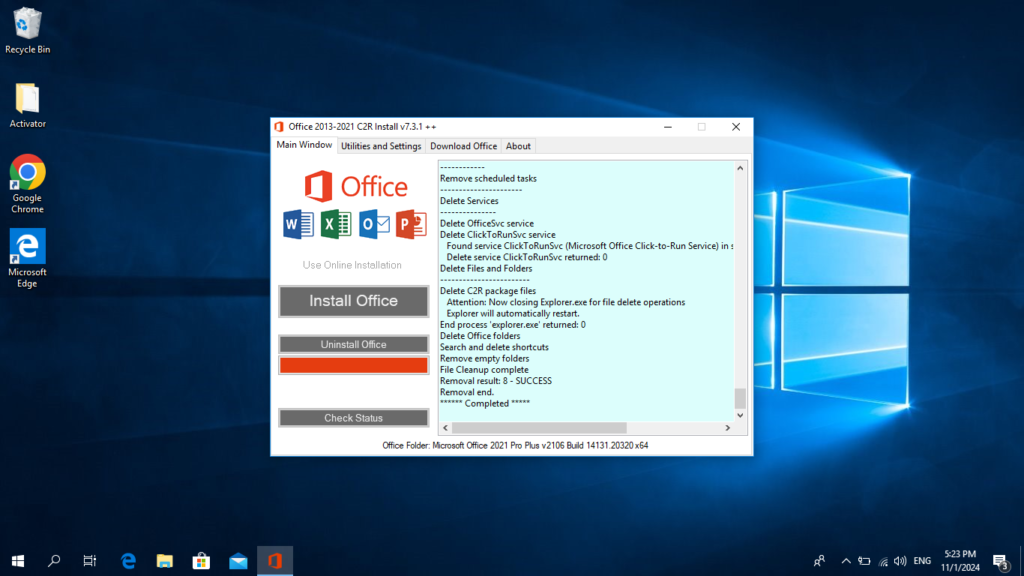Open the network tray icon
1024x576 pixels.
coord(883,561)
